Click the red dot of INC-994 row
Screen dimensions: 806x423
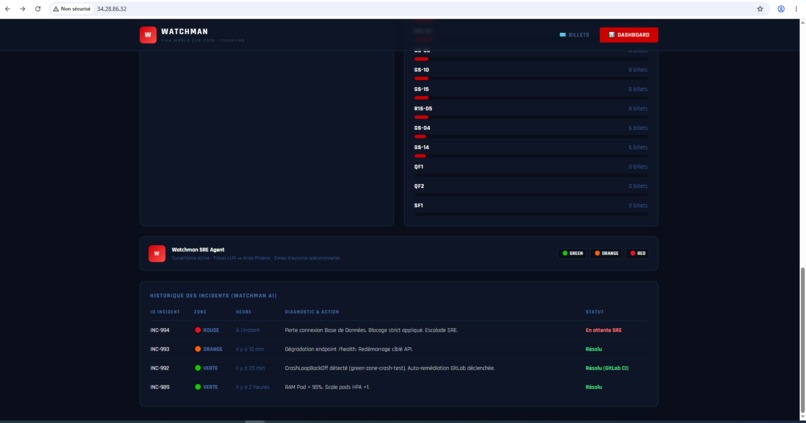pyautogui.click(x=198, y=330)
